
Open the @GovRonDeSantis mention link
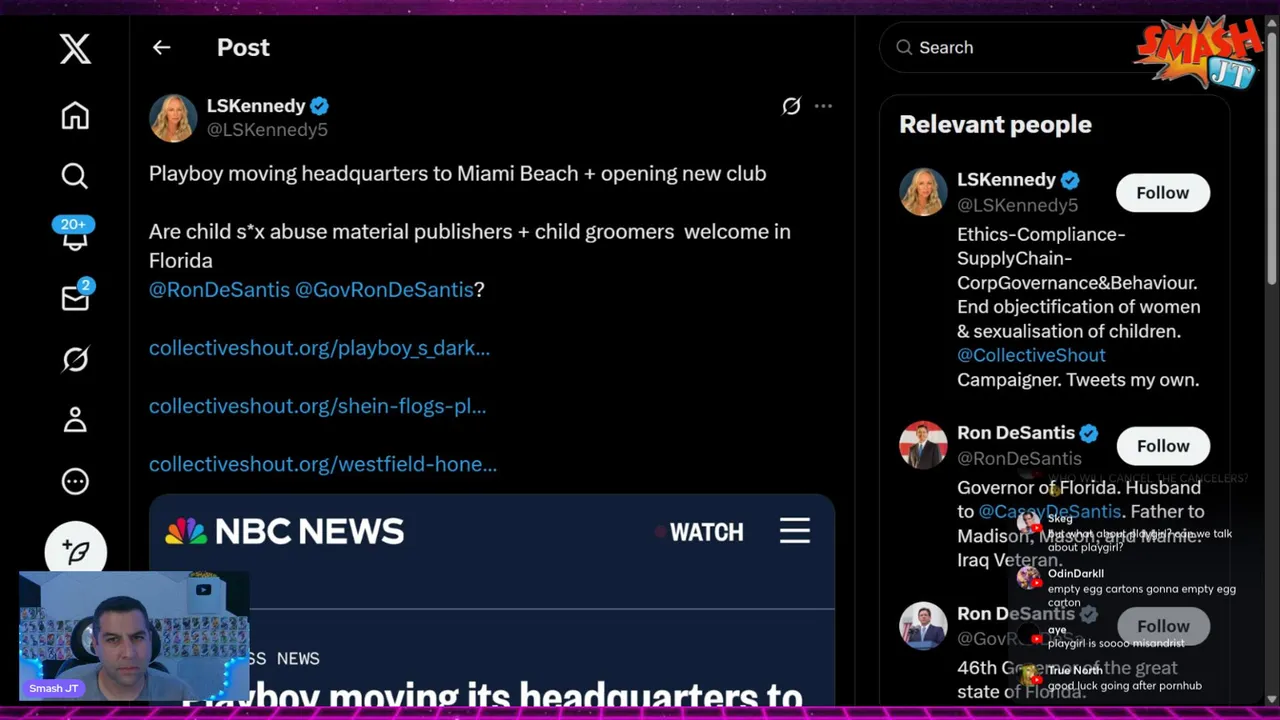click(384, 289)
